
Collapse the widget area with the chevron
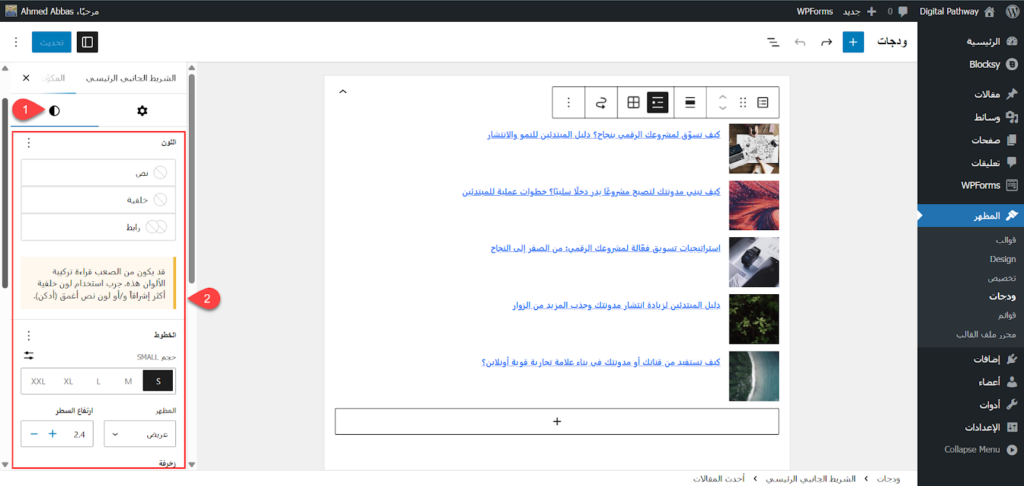click(343, 92)
